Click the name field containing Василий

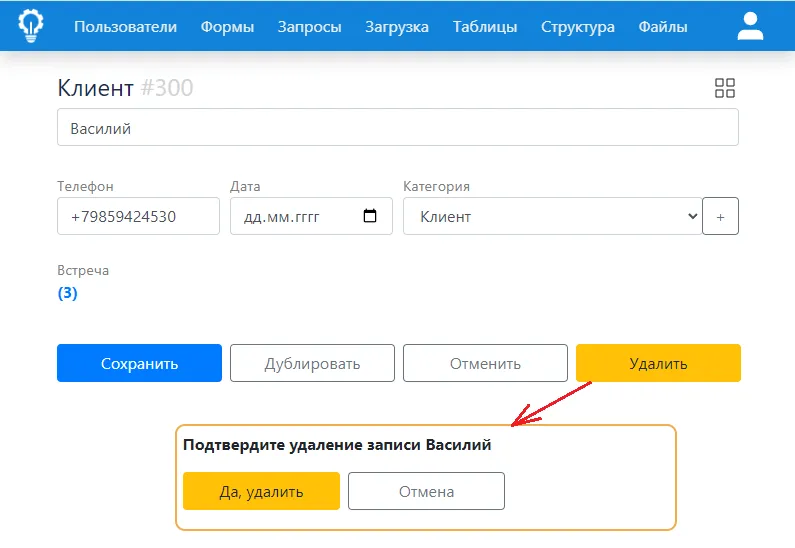click(398, 127)
